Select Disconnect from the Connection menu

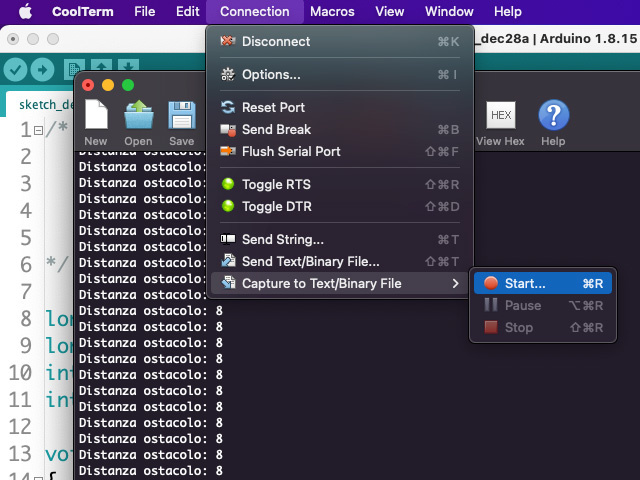[x=276, y=41]
